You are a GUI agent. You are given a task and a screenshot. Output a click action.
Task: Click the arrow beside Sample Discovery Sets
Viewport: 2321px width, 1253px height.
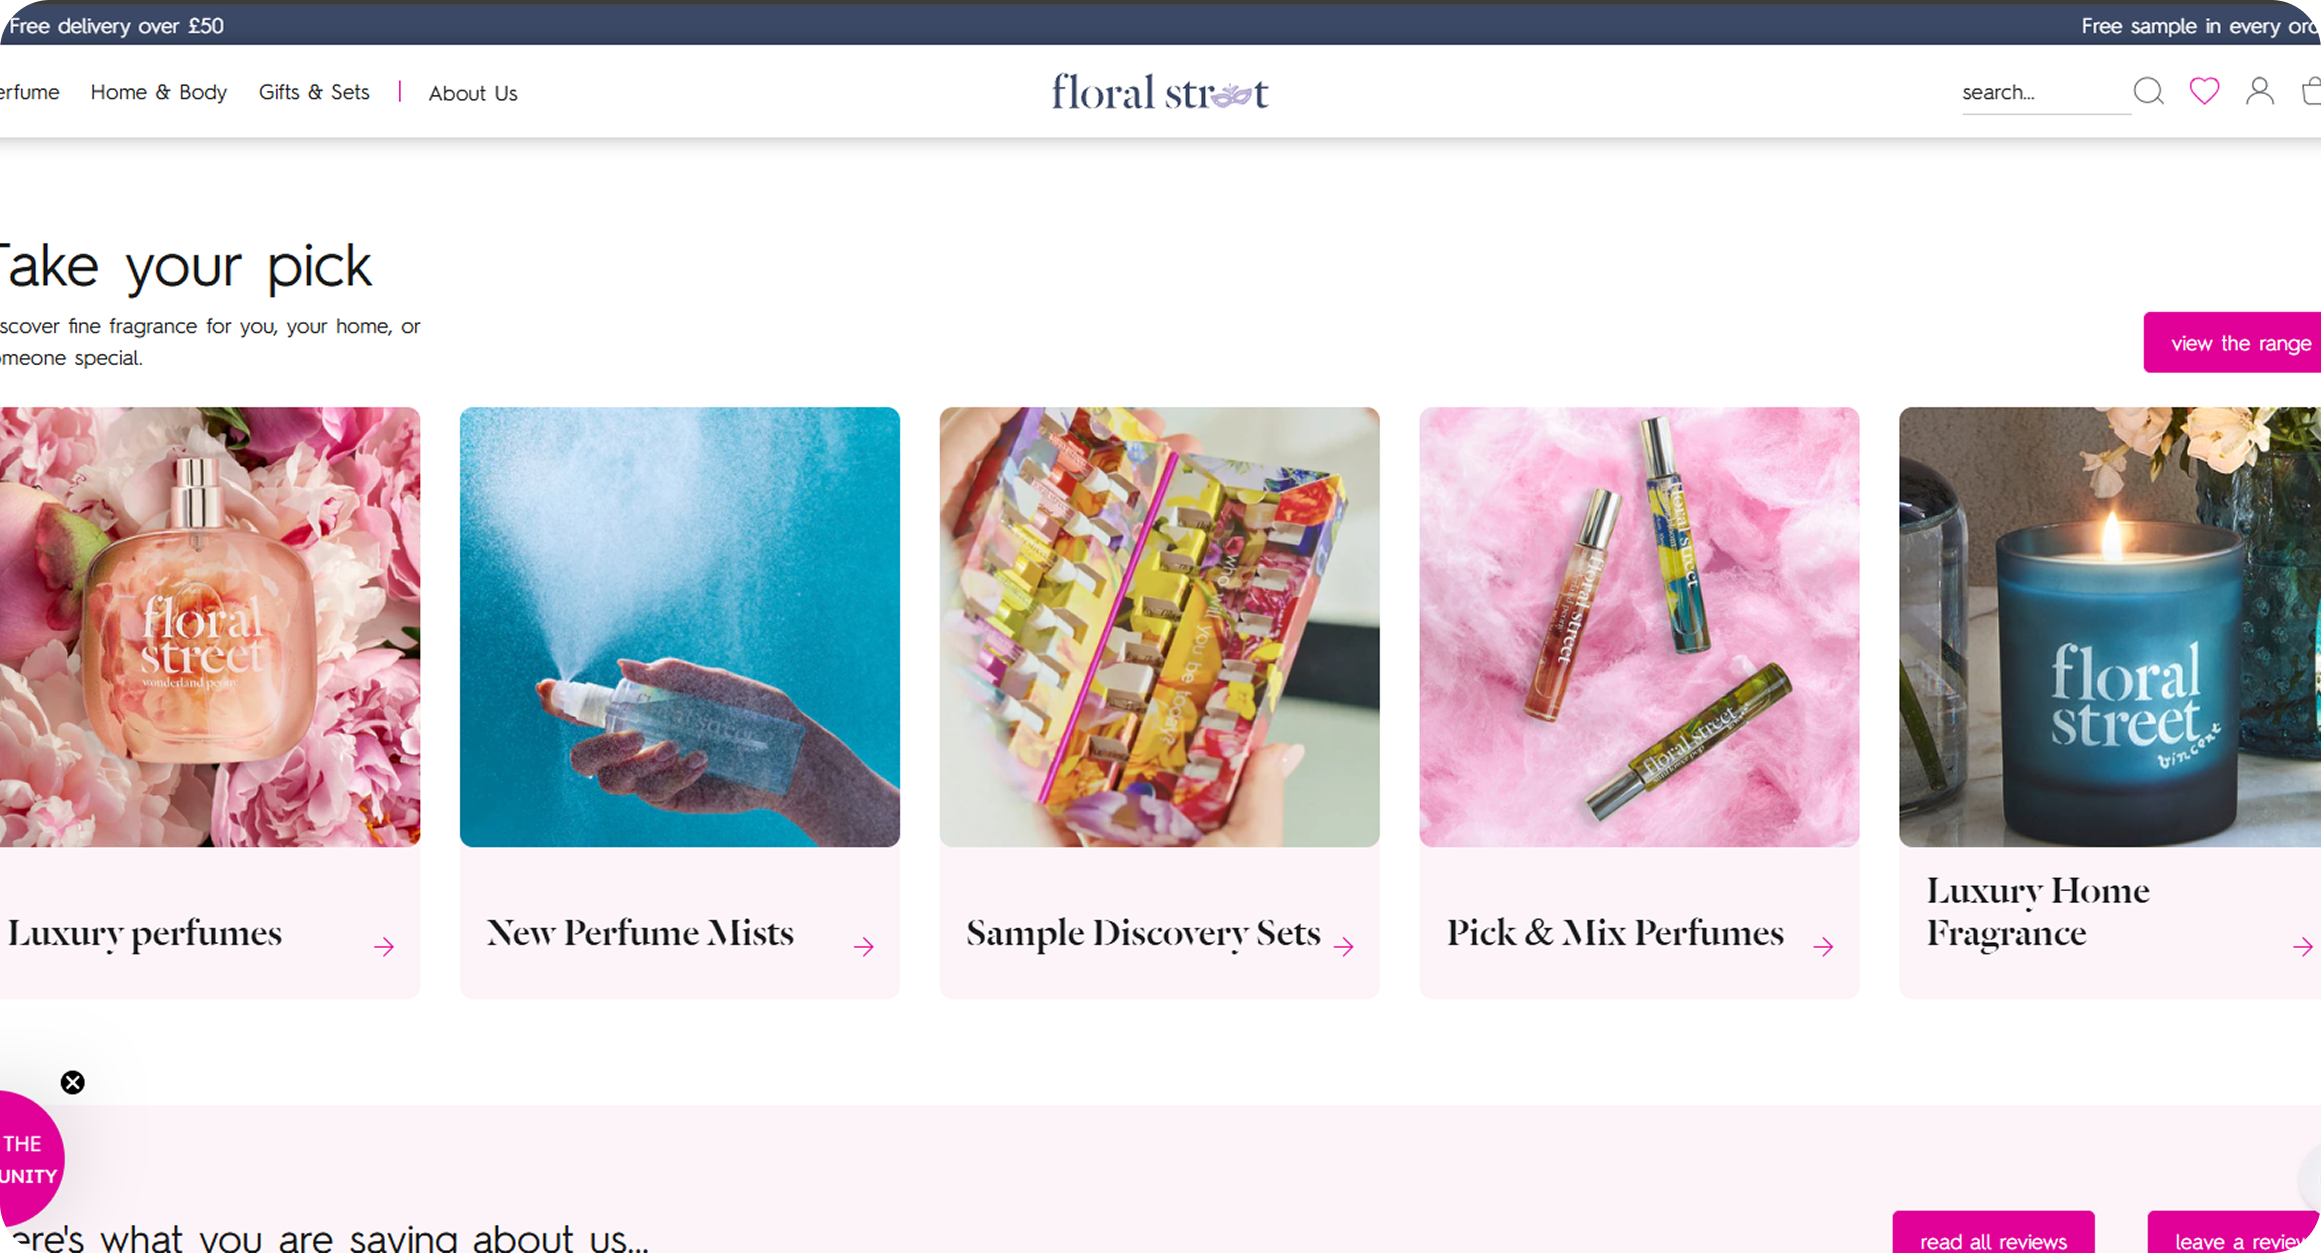pos(1344,946)
